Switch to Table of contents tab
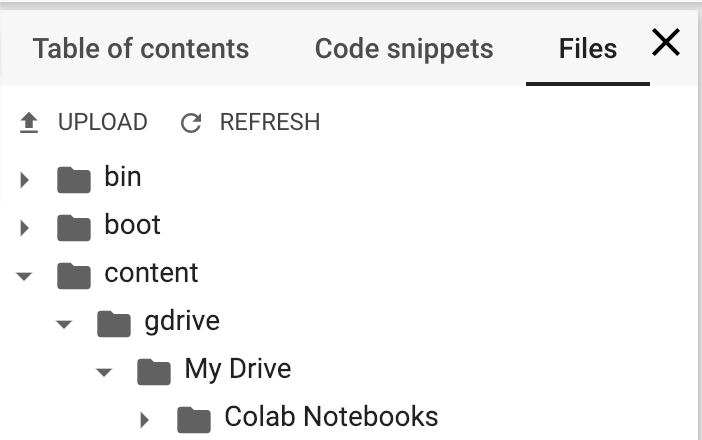 click(x=141, y=48)
